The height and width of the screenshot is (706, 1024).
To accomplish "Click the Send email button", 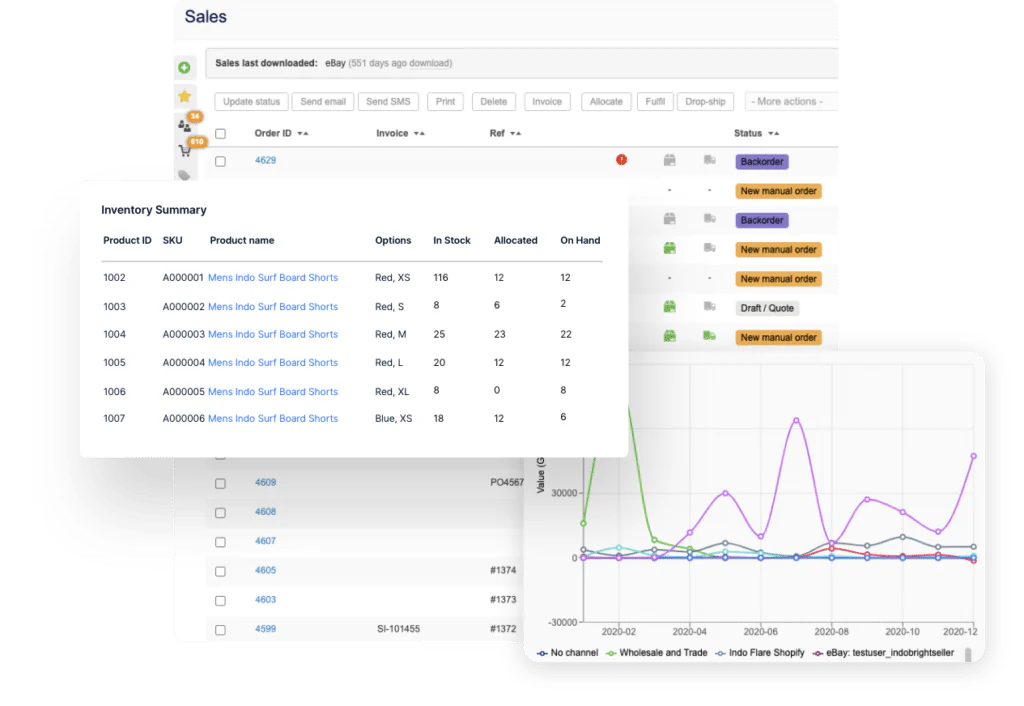I will click(323, 101).
